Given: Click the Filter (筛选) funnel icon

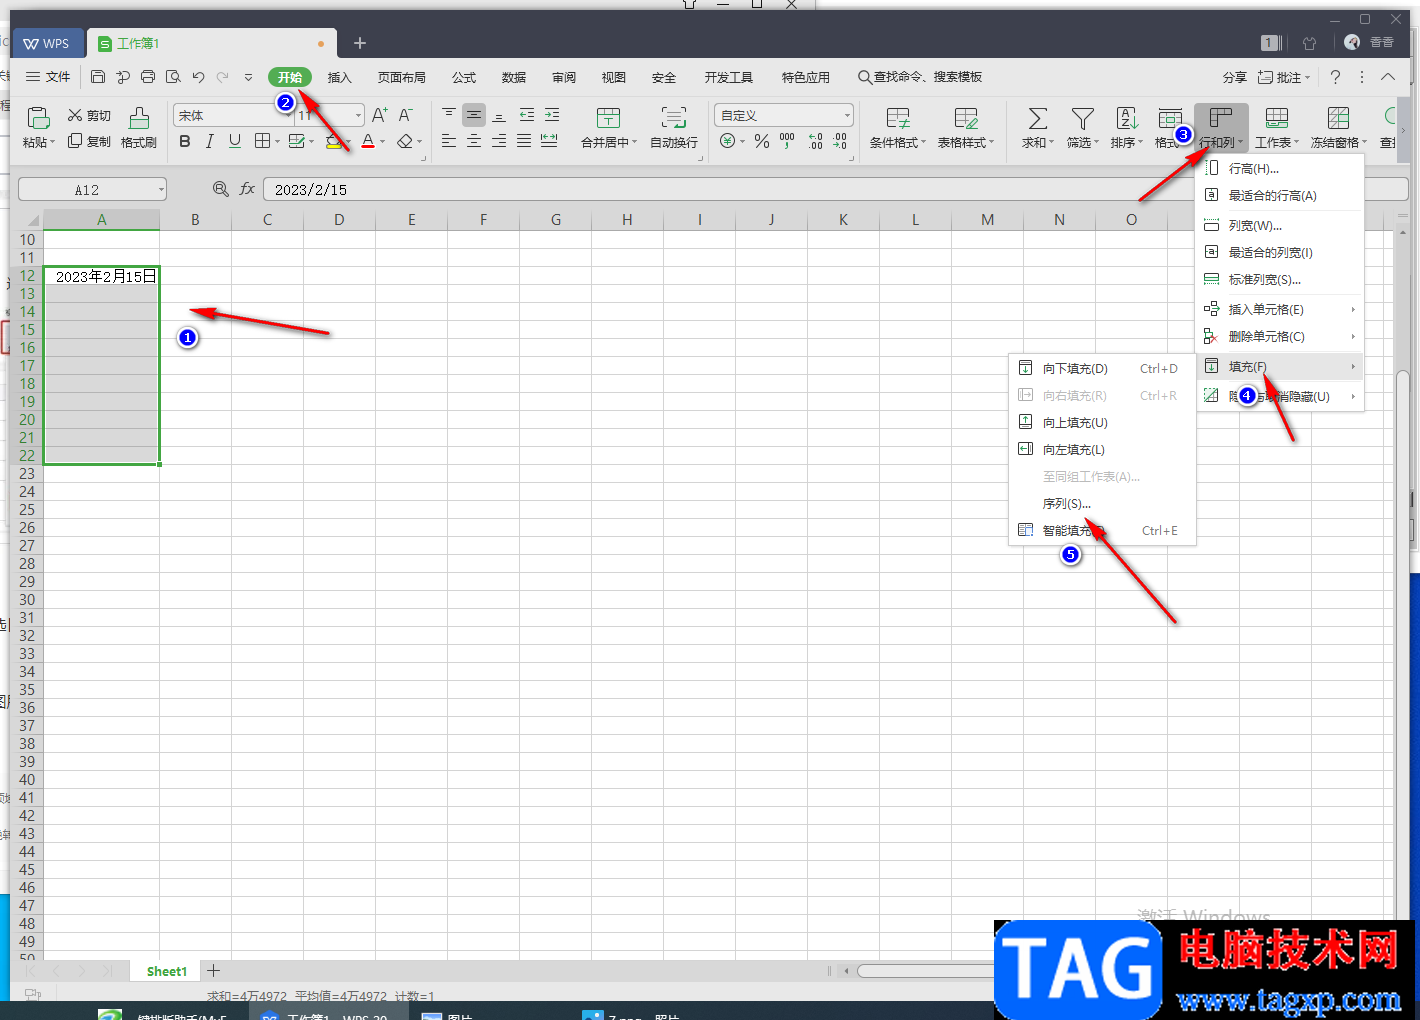Looking at the screenshot, I should point(1082,119).
